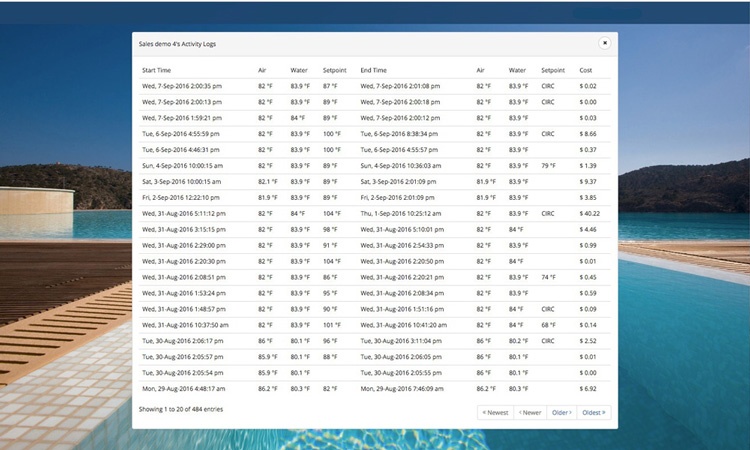
Task: Click the 79 °F end setpoint cell
Action: (549, 165)
